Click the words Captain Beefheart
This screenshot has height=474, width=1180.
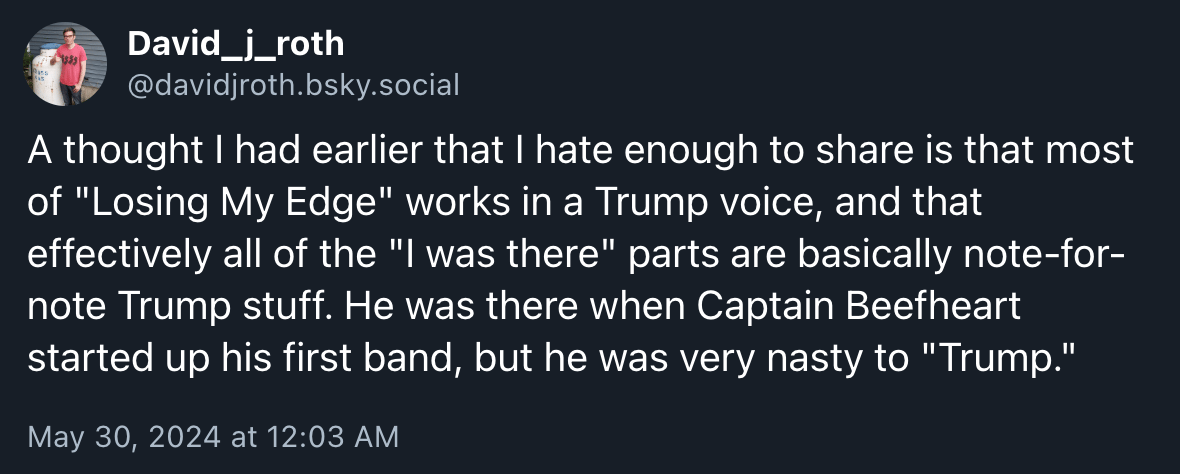pyautogui.click(x=857, y=307)
